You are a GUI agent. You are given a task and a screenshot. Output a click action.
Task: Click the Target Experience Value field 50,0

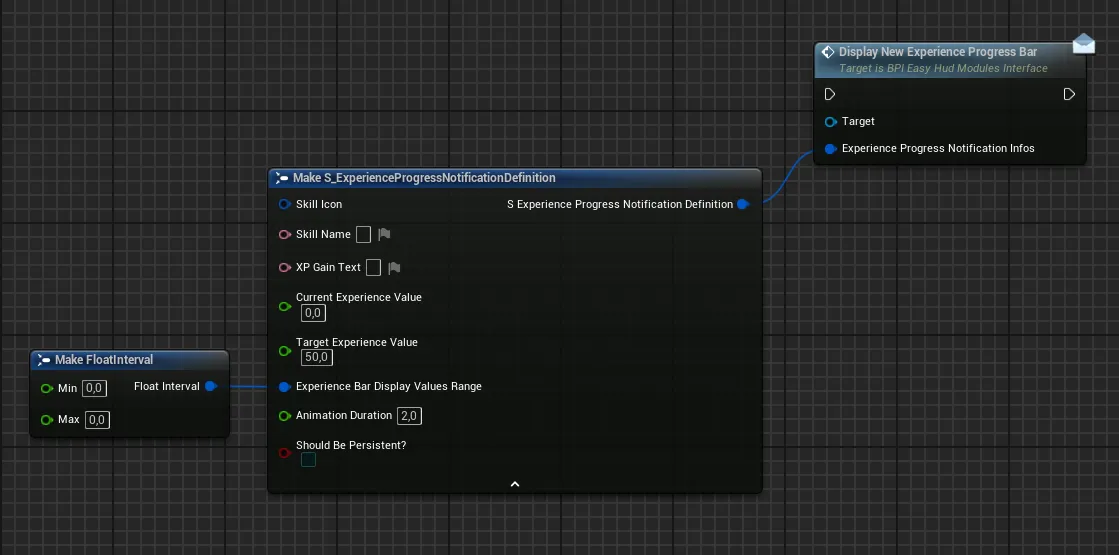point(318,357)
